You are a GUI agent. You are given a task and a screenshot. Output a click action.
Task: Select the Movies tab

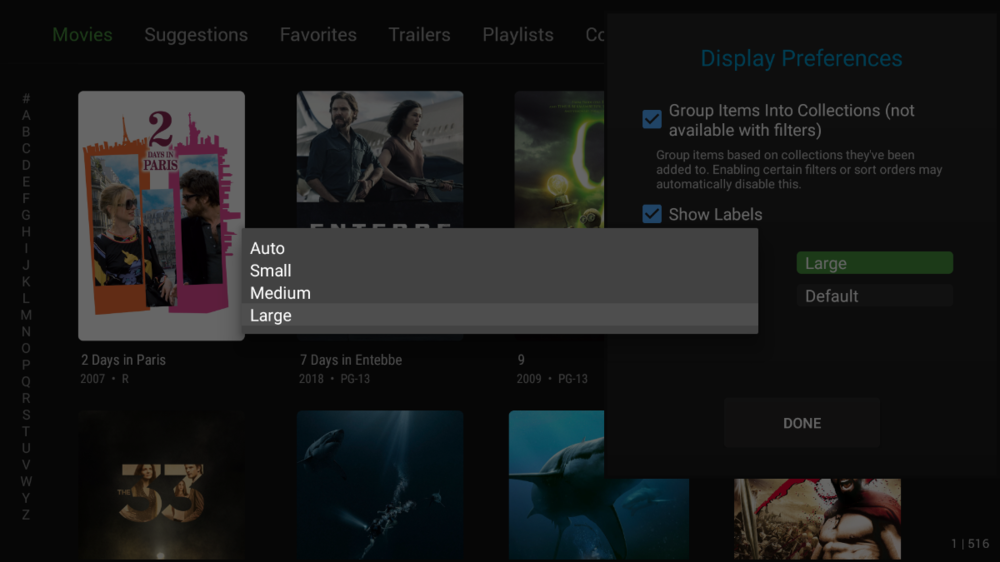pos(82,35)
